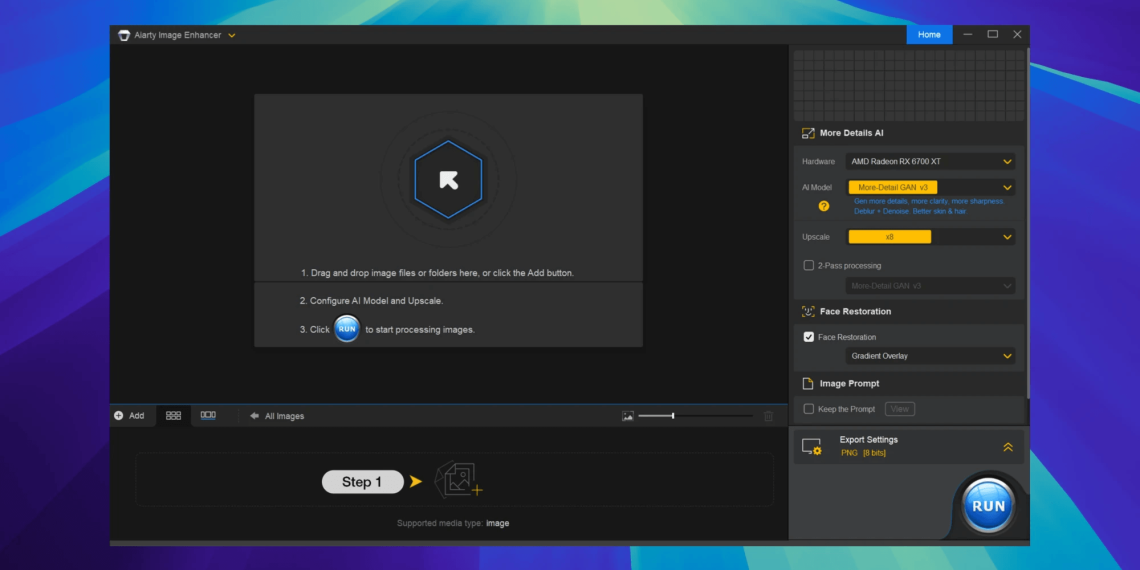Click the Export Settings monitor gear icon
This screenshot has height=570, width=1140.
coord(811,447)
